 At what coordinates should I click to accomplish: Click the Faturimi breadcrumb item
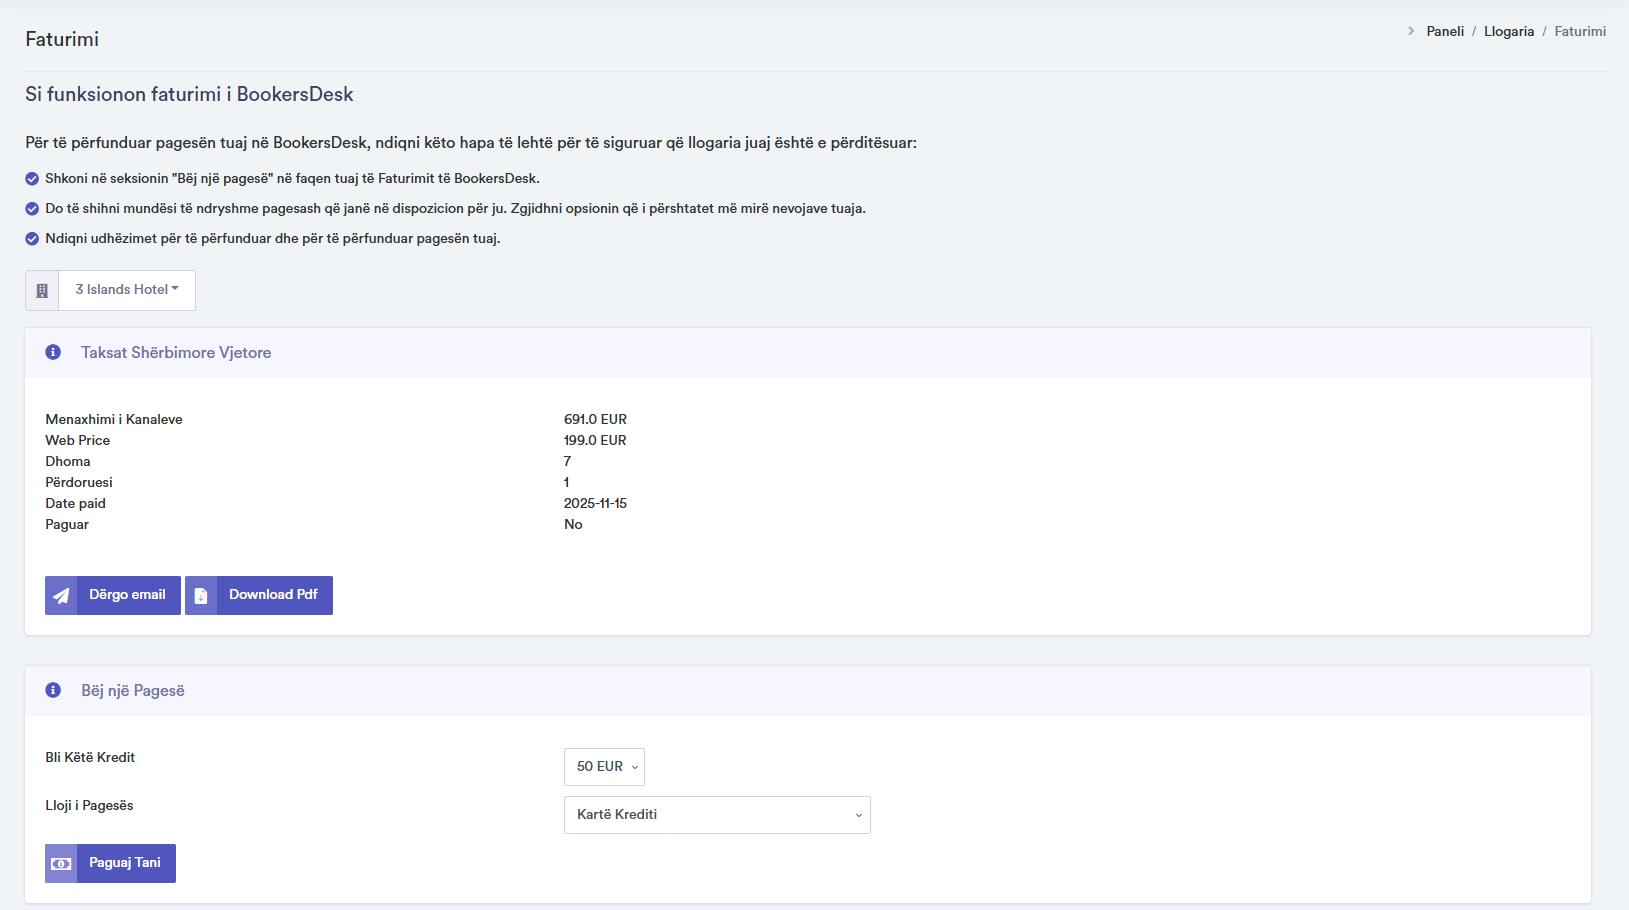(x=1580, y=31)
